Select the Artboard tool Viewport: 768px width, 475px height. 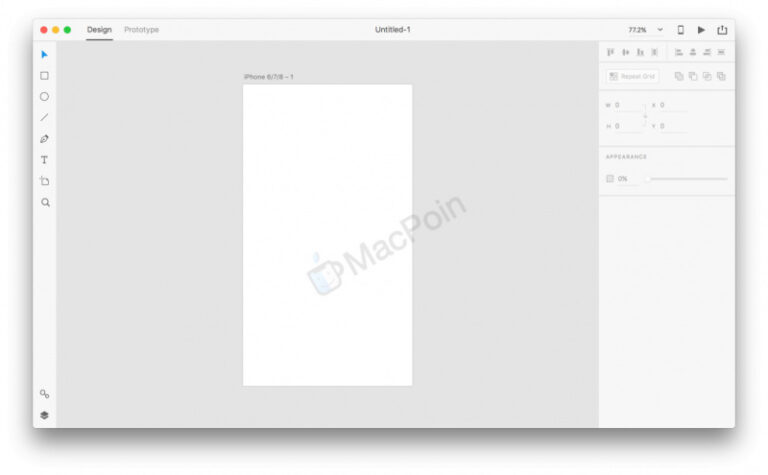[44, 181]
